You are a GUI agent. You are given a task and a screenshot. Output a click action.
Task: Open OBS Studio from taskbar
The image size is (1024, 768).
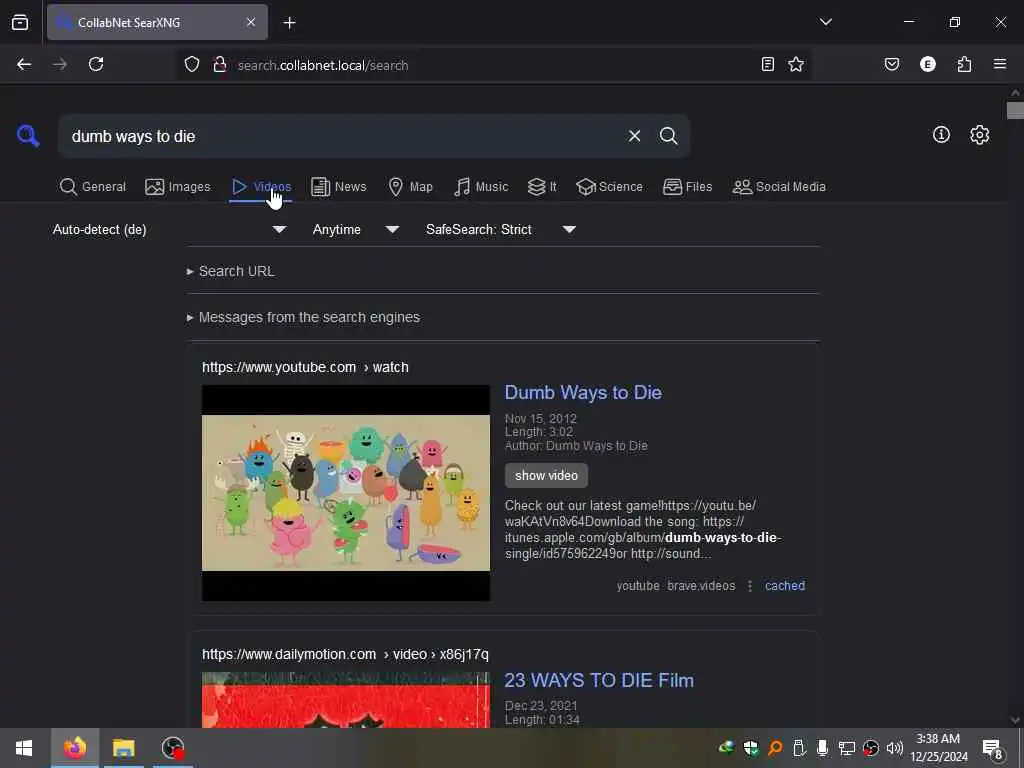point(173,748)
